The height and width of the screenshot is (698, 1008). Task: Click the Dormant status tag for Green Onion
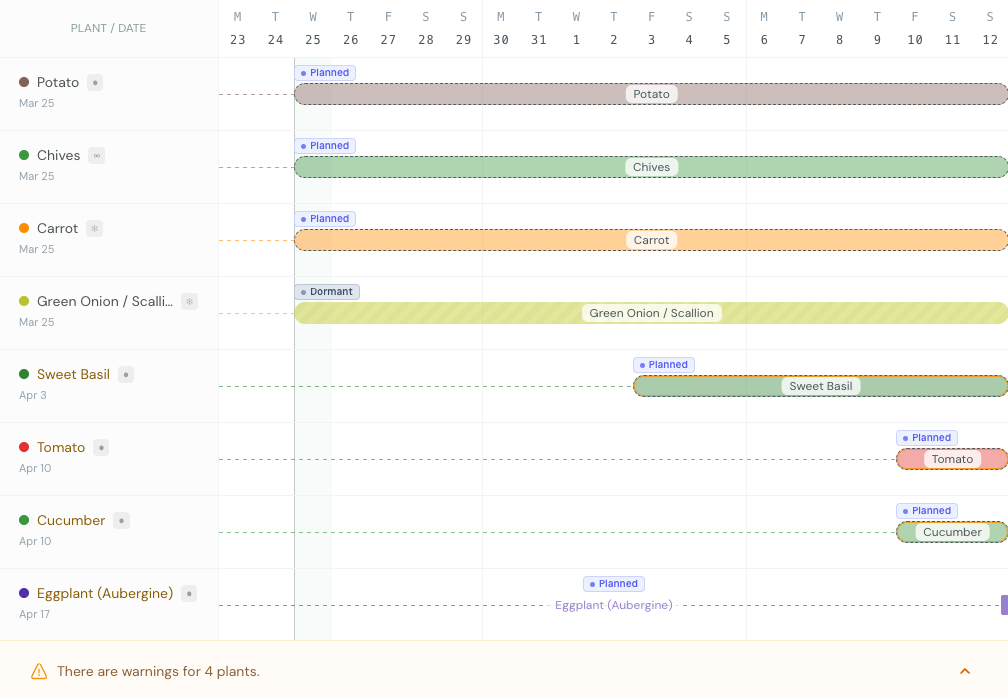pos(327,292)
